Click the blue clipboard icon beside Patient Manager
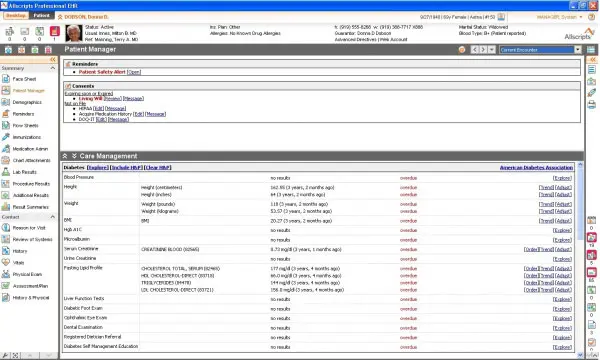 pos(8,50)
